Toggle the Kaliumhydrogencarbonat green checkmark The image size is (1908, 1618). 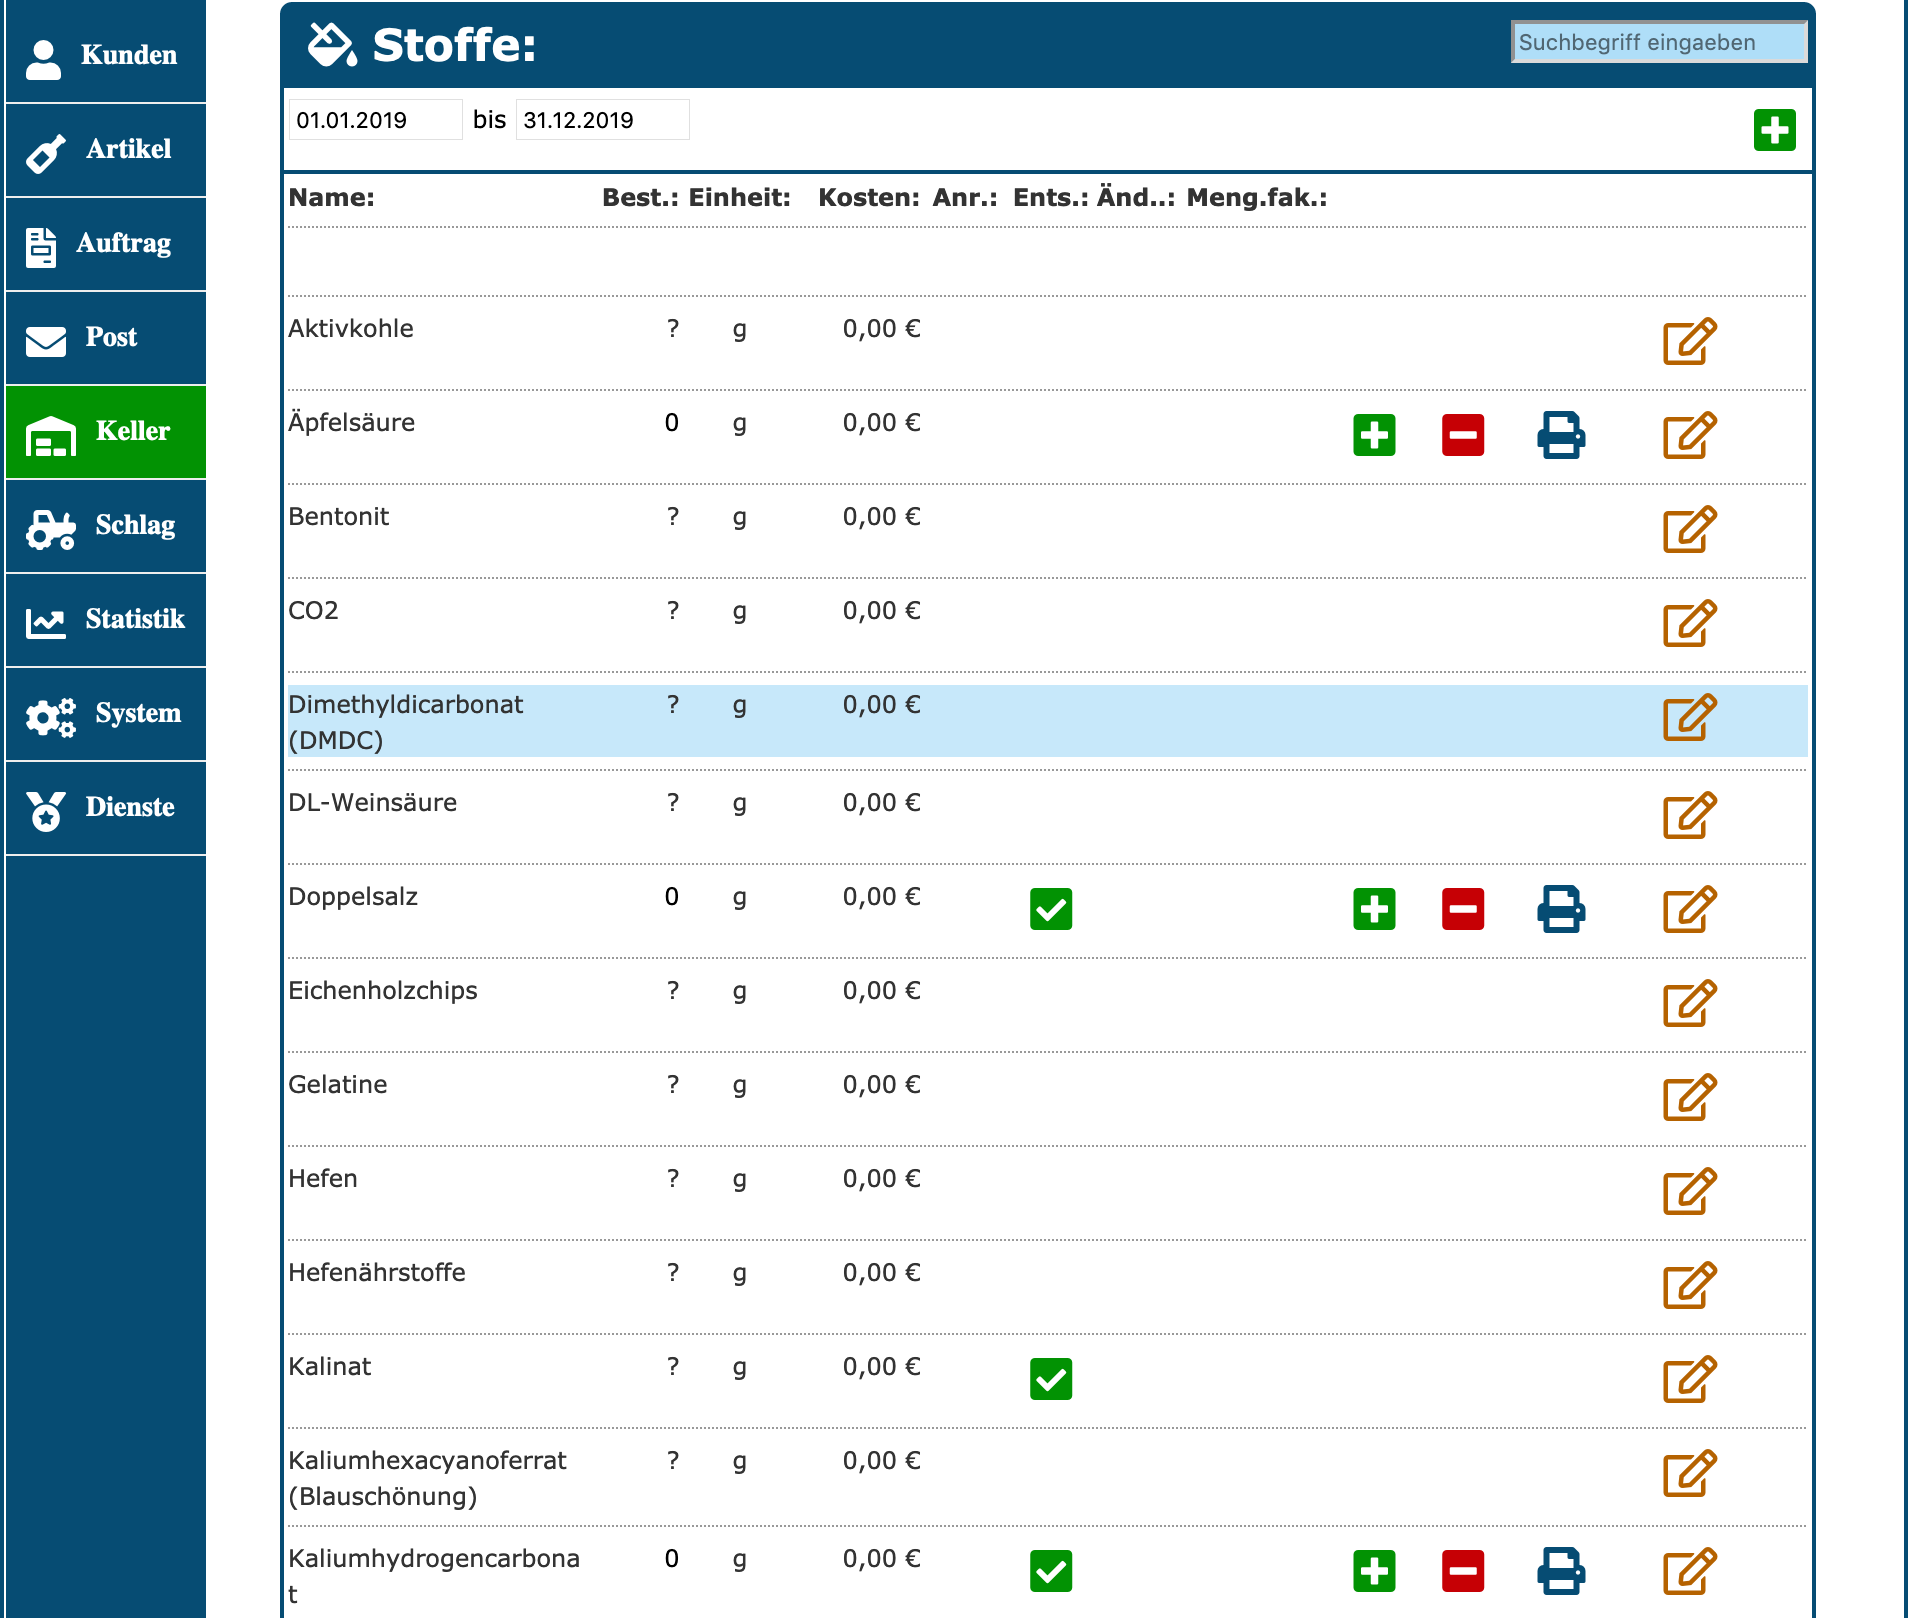[x=1050, y=1571]
